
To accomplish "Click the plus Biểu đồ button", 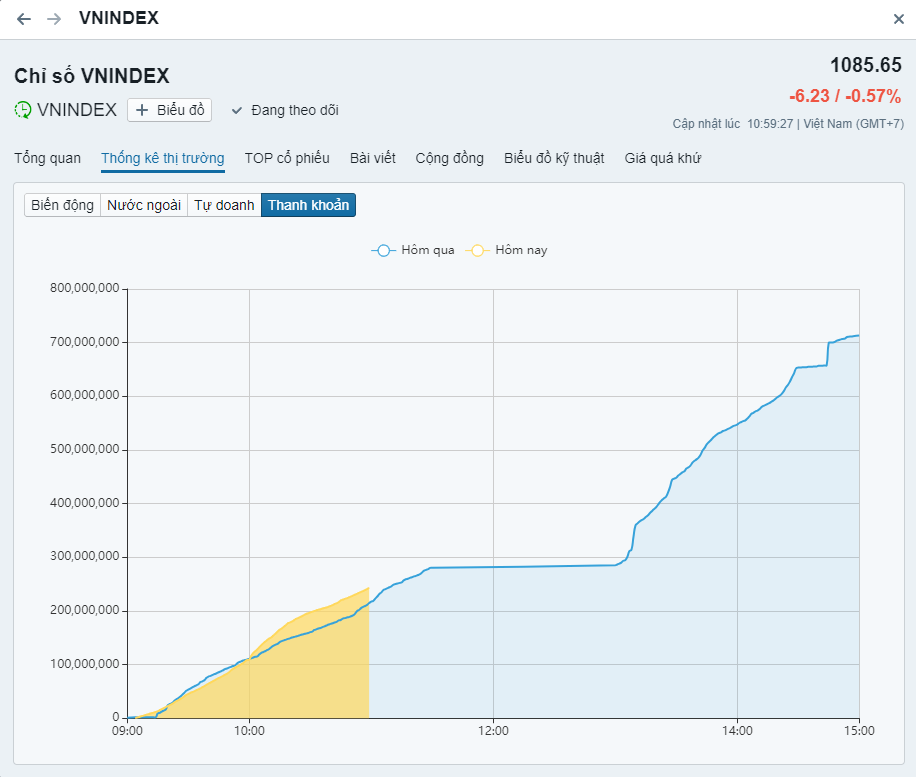I will click(169, 110).
